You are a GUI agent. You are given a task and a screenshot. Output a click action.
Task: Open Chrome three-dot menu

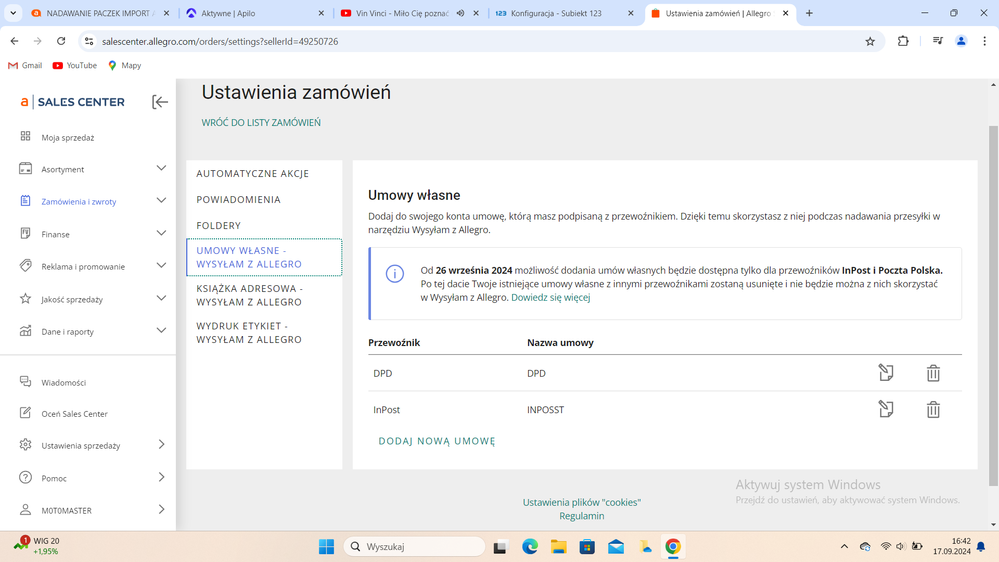[x=984, y=41]
